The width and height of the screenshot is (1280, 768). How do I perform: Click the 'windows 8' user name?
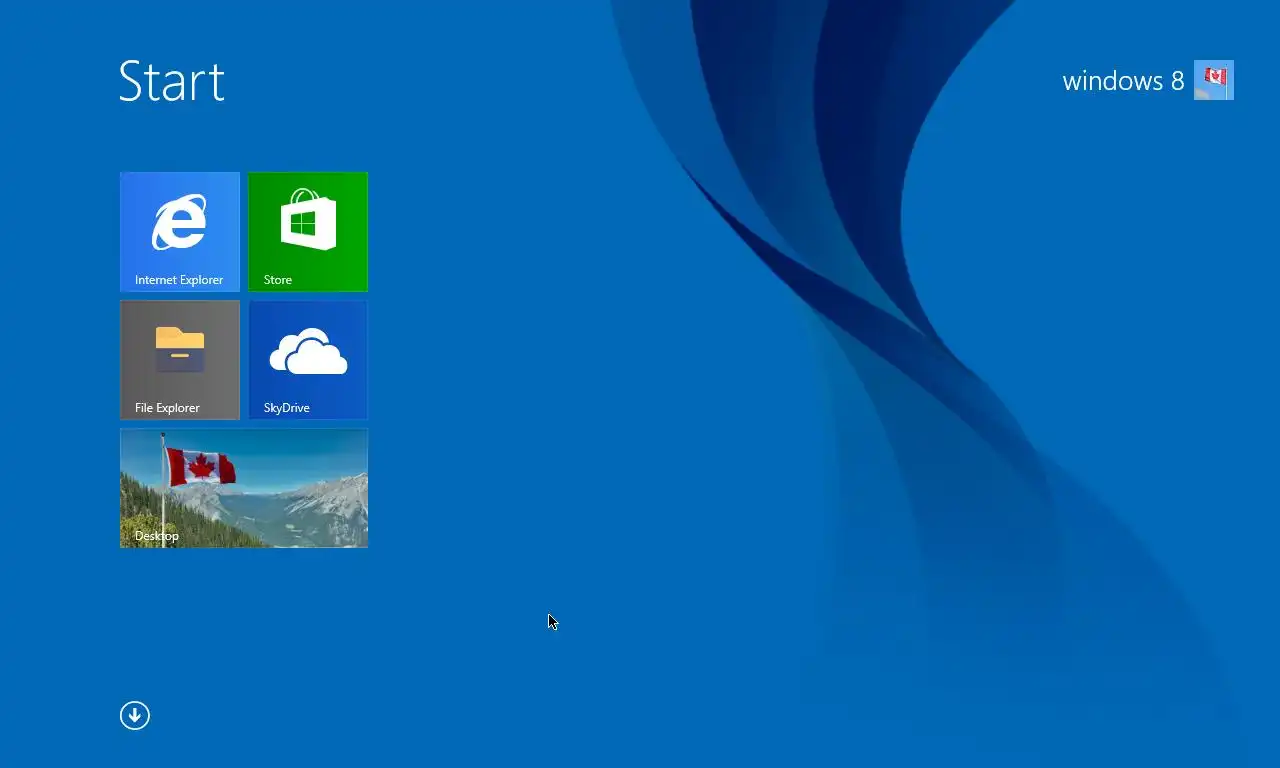(1123, 81)
